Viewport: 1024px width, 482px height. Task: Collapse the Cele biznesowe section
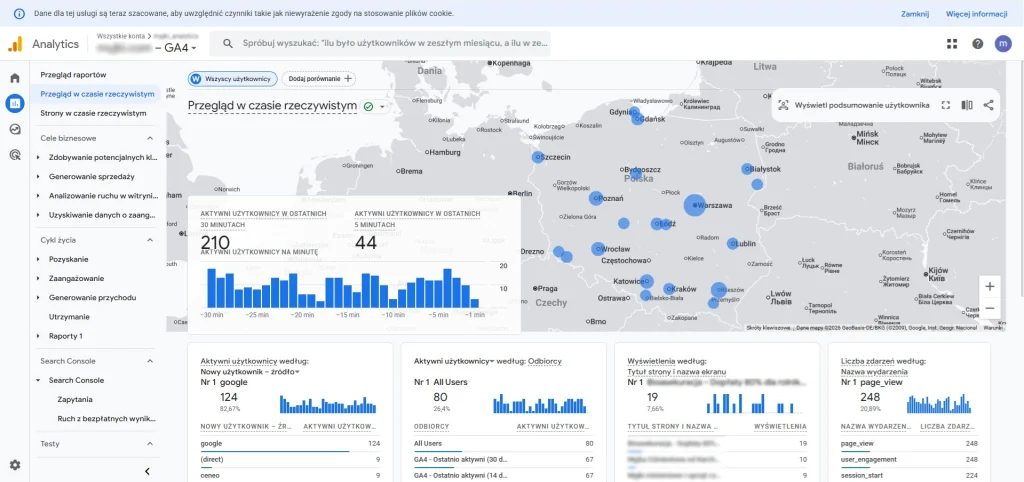(x=150, y=138)
